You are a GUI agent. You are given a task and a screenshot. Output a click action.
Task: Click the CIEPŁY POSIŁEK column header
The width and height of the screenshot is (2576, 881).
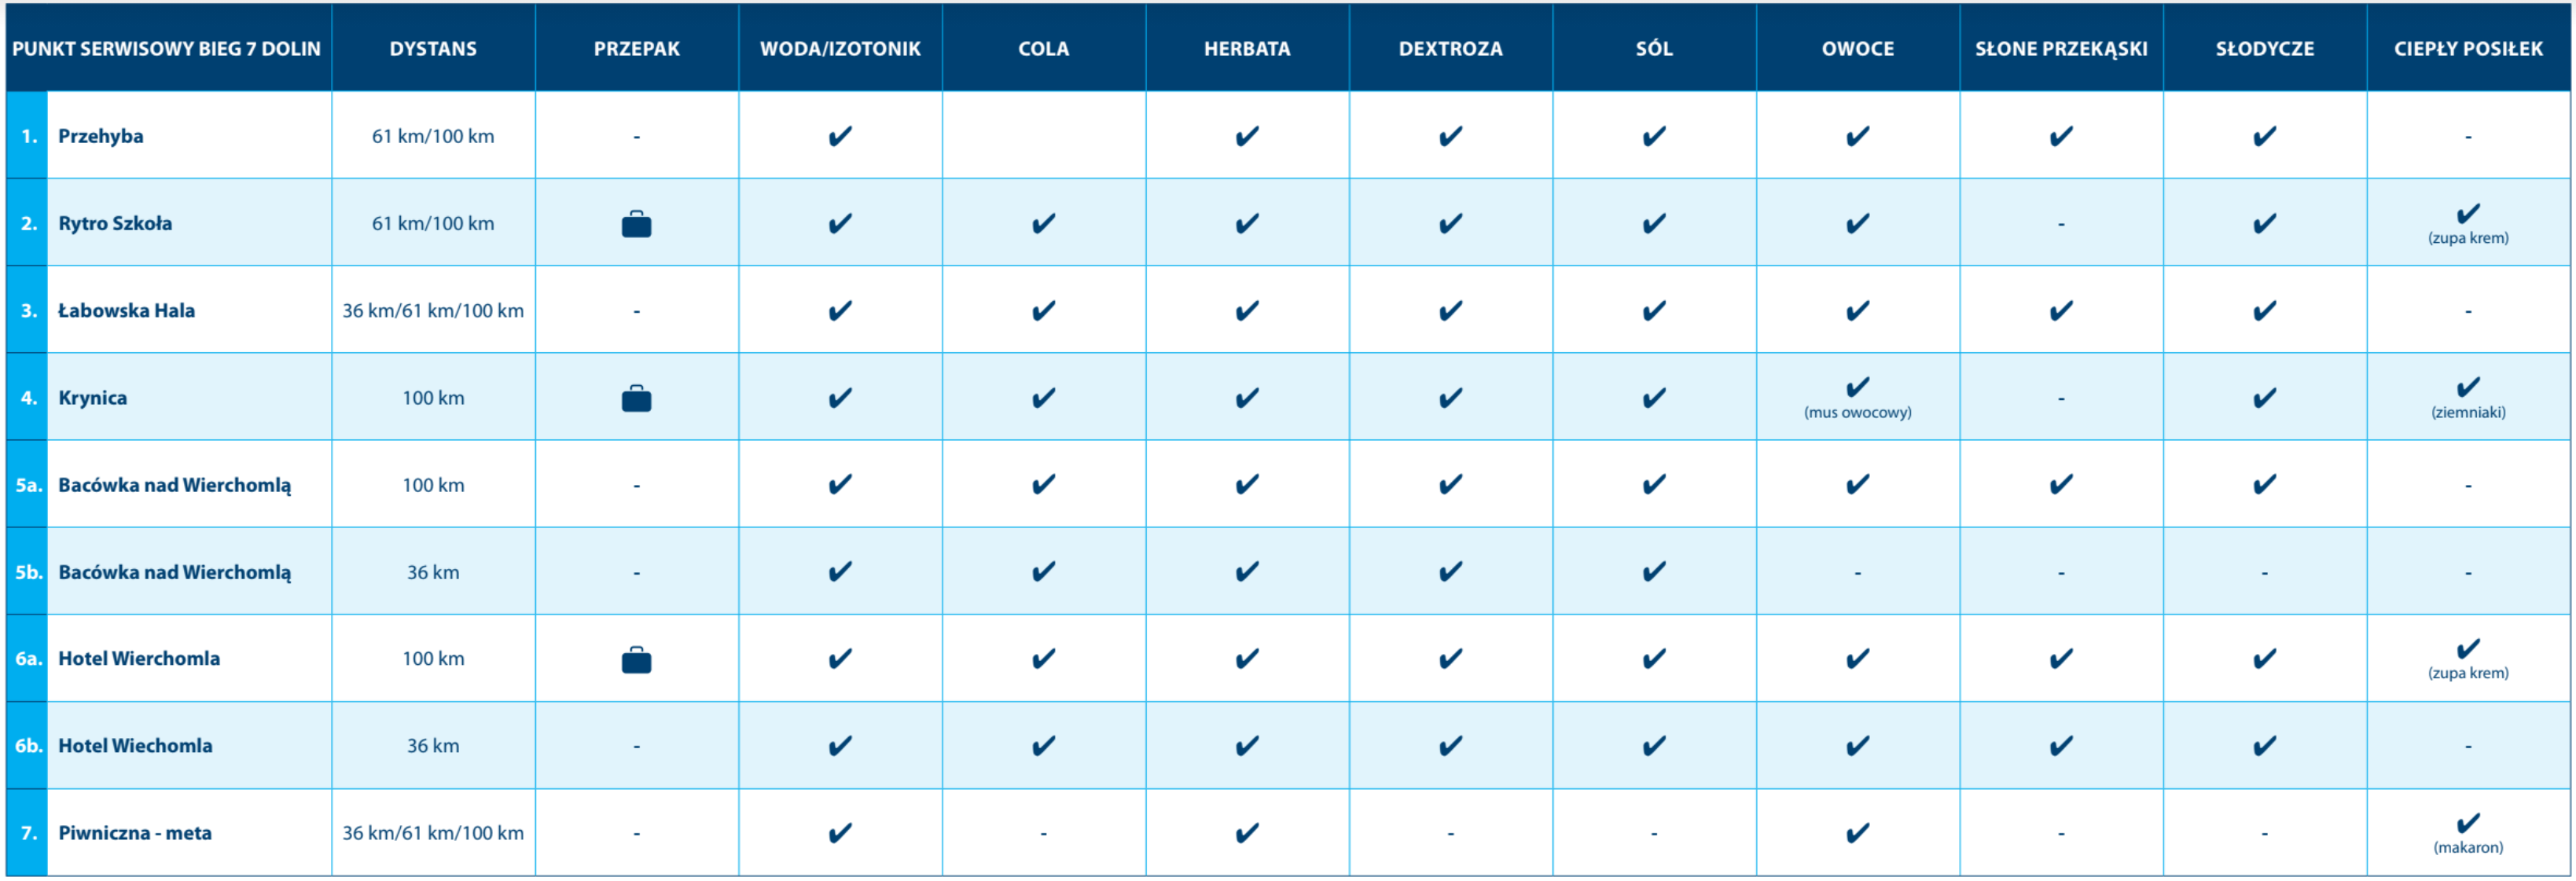2467,48
